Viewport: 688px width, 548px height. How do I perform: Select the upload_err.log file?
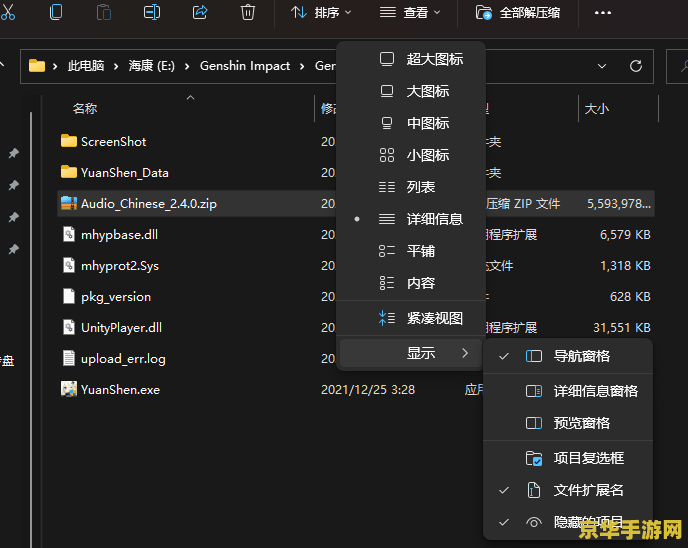tap(123, 359)
